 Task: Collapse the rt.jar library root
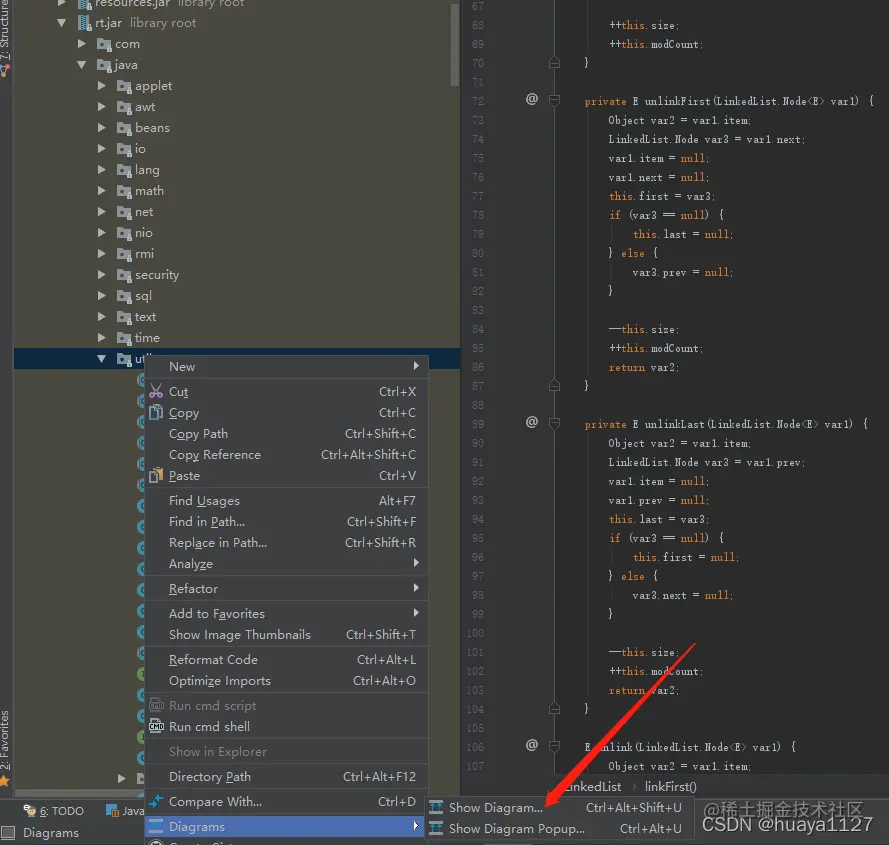click(x=62, y=23)
